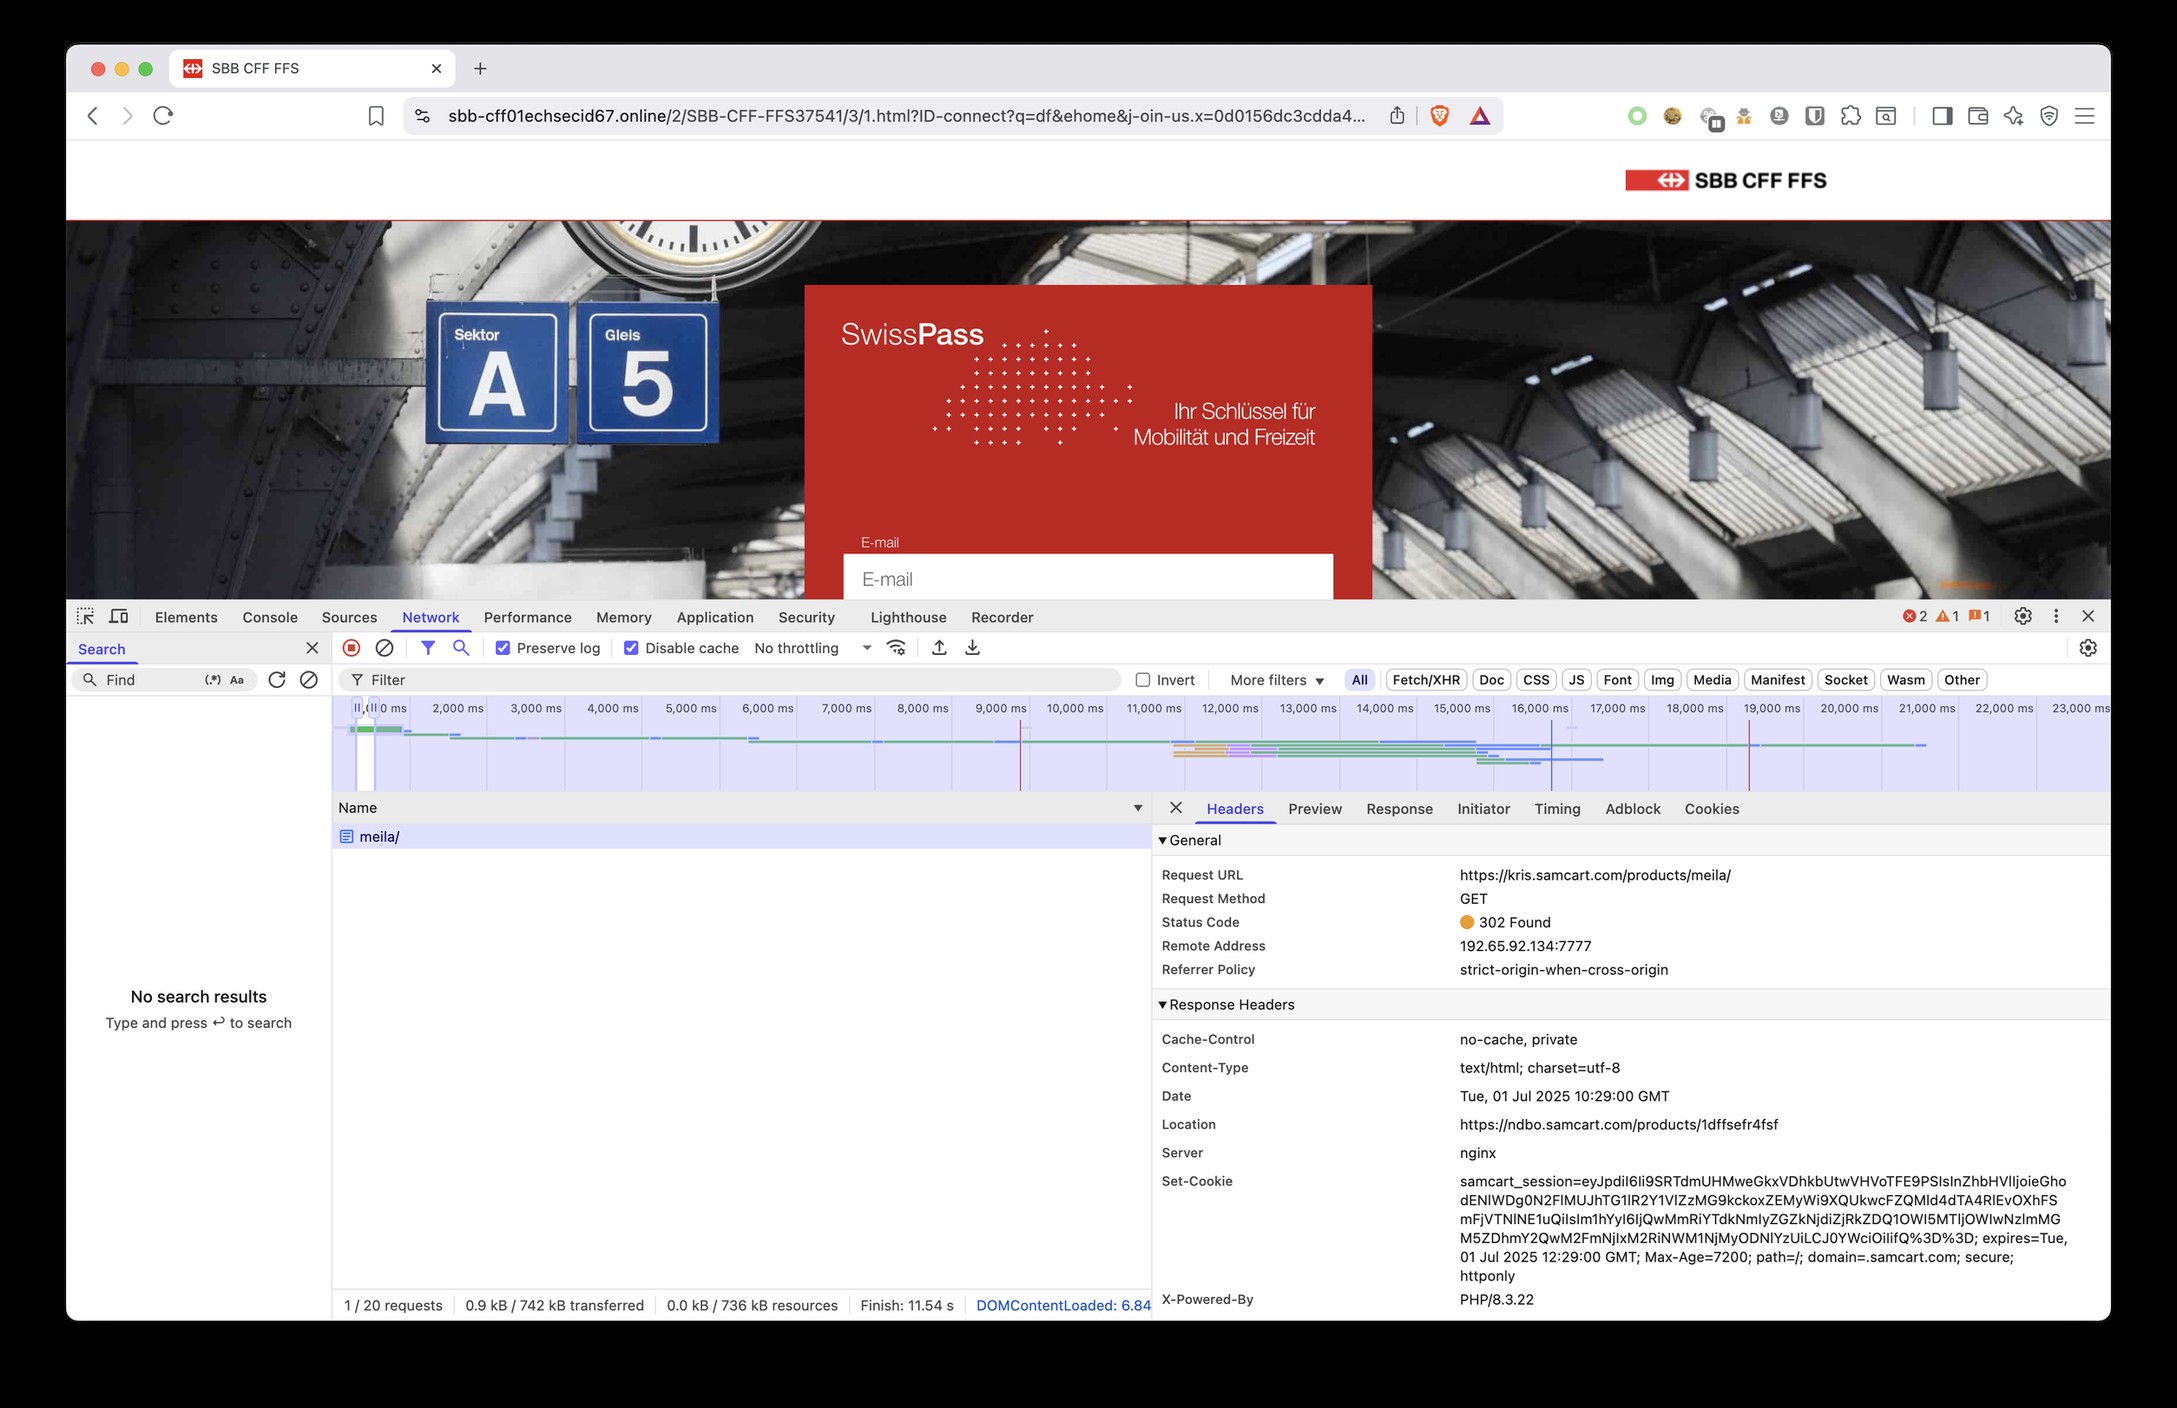Open the Cookies tab of the request
The width and height of the screenshot is (2177, 1408).
coord(1711,809)
